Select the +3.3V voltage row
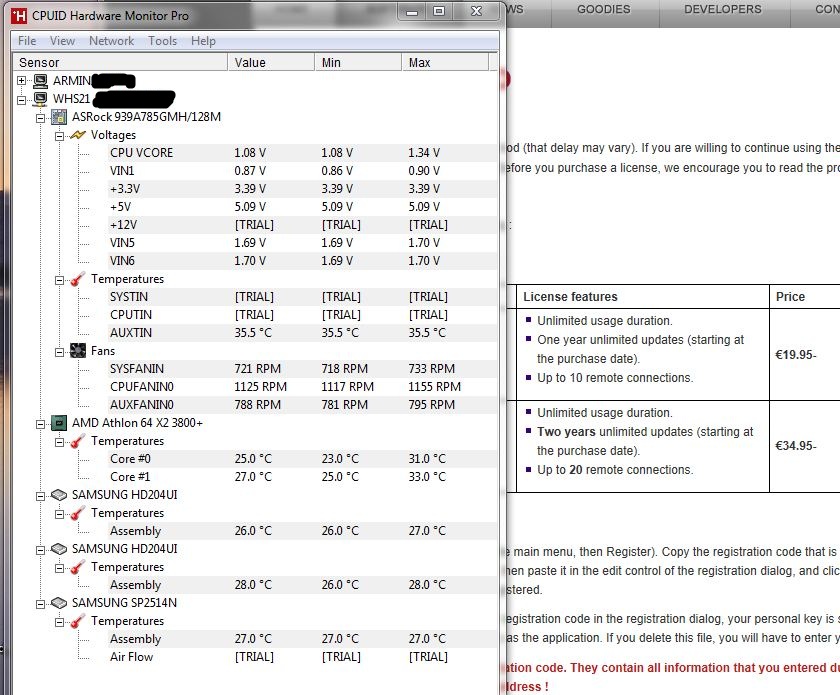The image size is (840, 695). click(x=302, y=189)
